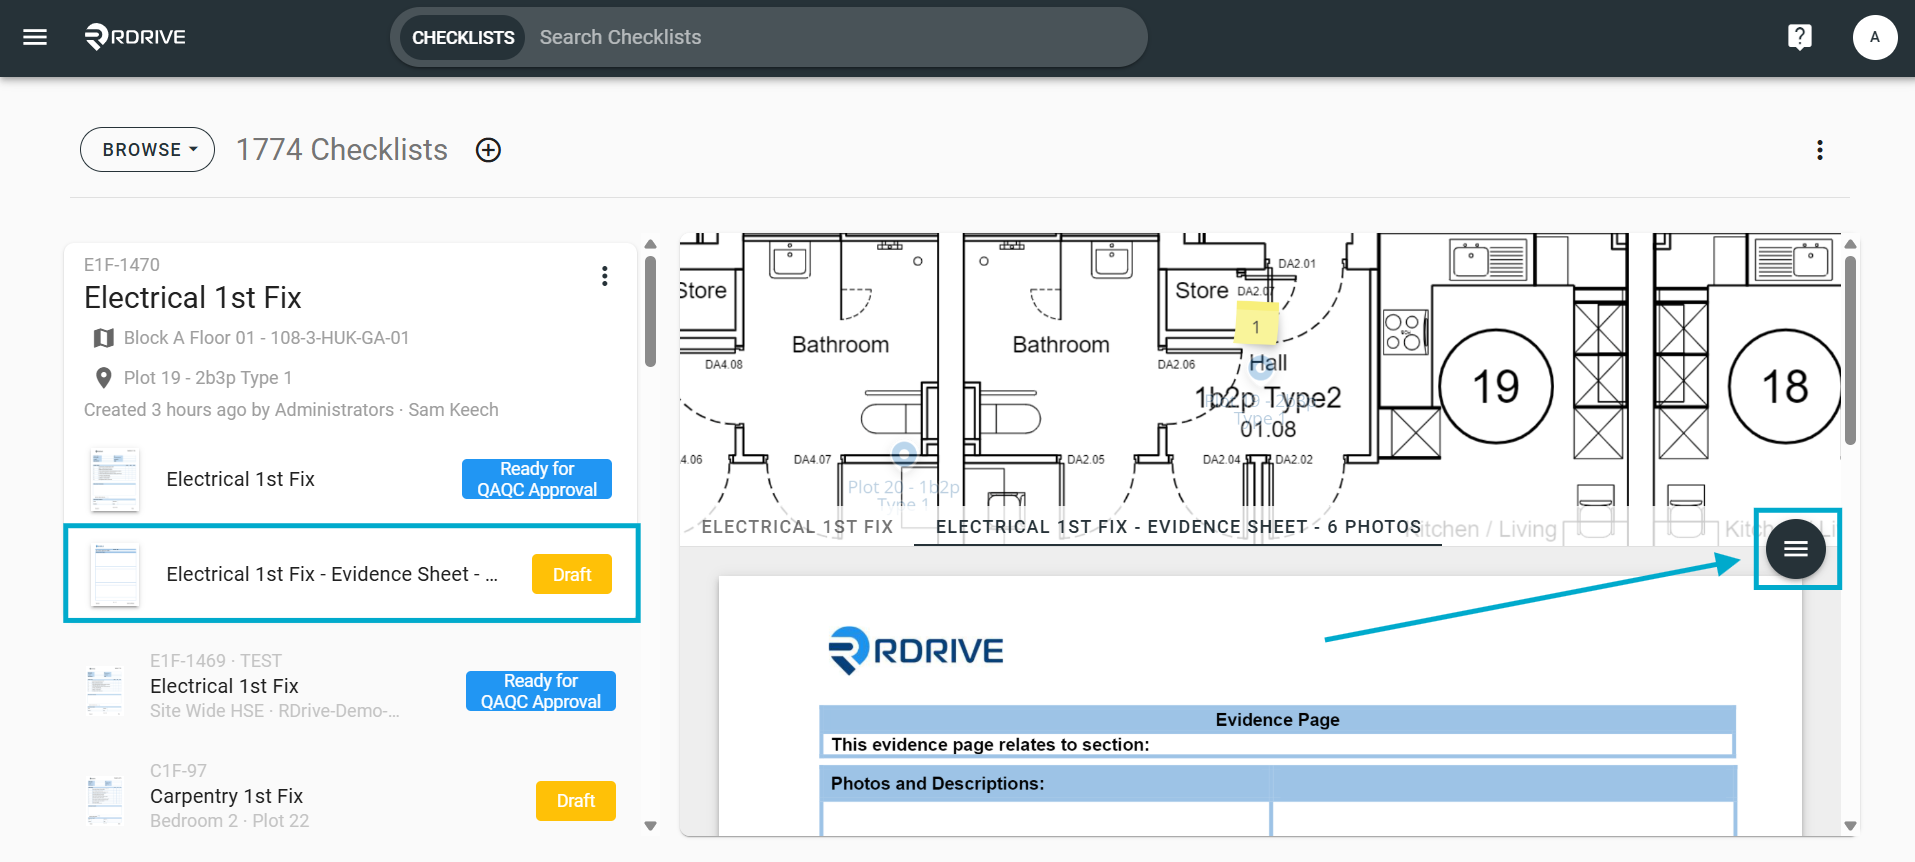The width and height of the screenshot is (1915, 862).
Task: Click 1774 Checklists heading
Action: (342, 150)
